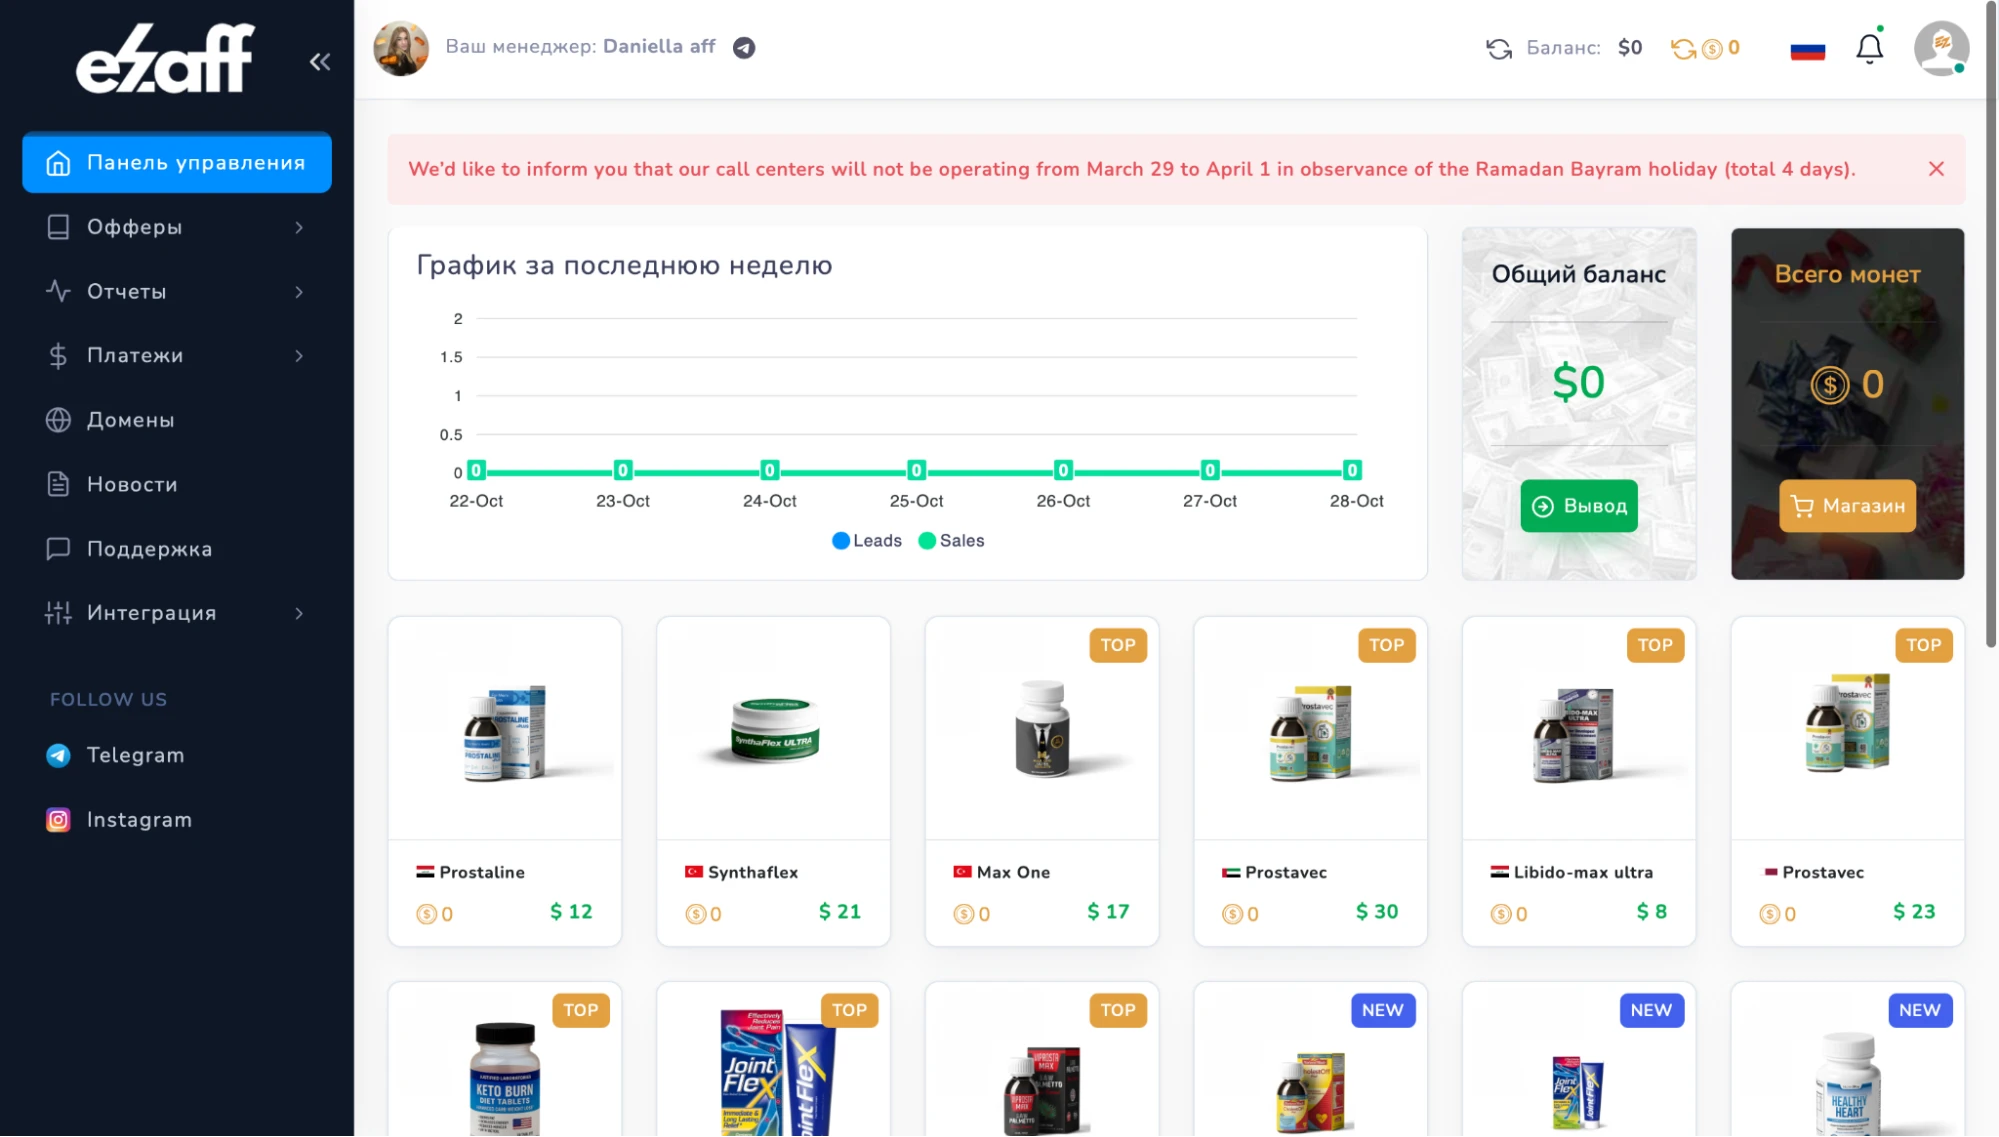This screenshot has width=1999, height=1137.
Task: Dismiss the Ramadan Bayram holiday notice
Action: (1936, 169)
